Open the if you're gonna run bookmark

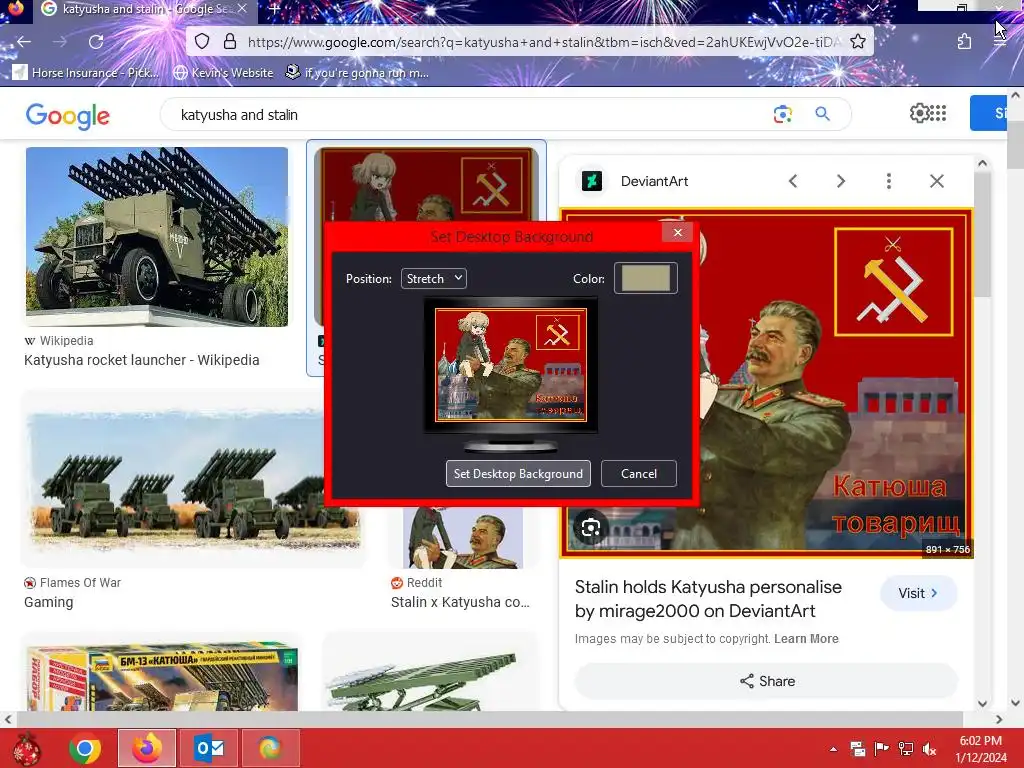tap(358, 72)
